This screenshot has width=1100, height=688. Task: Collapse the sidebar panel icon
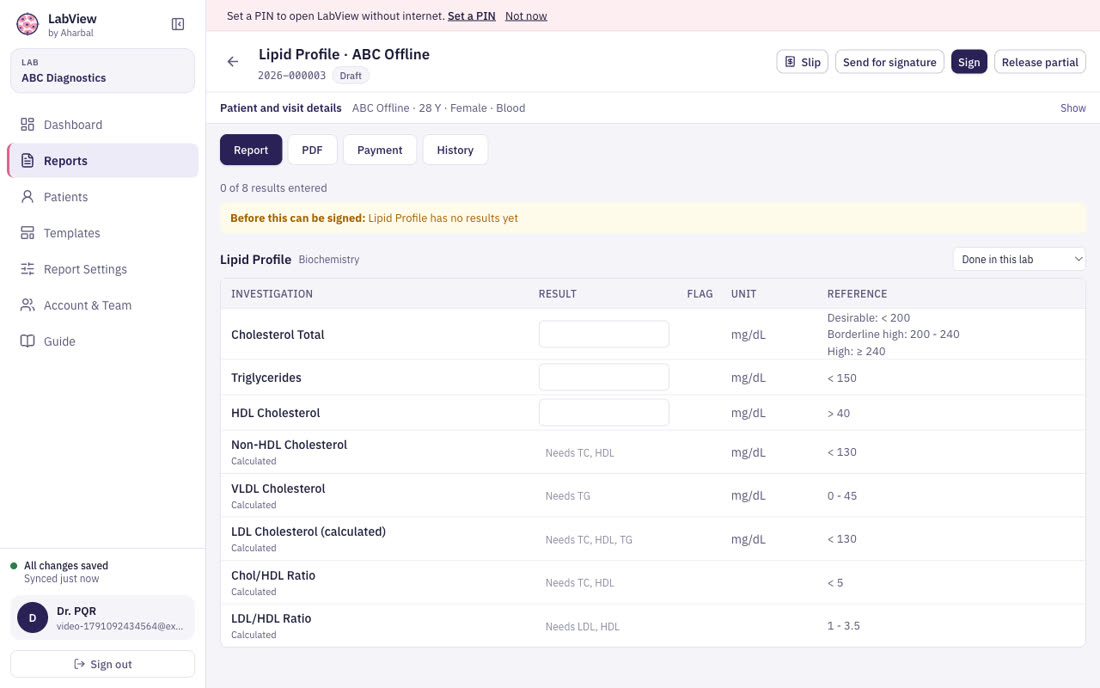178,25
